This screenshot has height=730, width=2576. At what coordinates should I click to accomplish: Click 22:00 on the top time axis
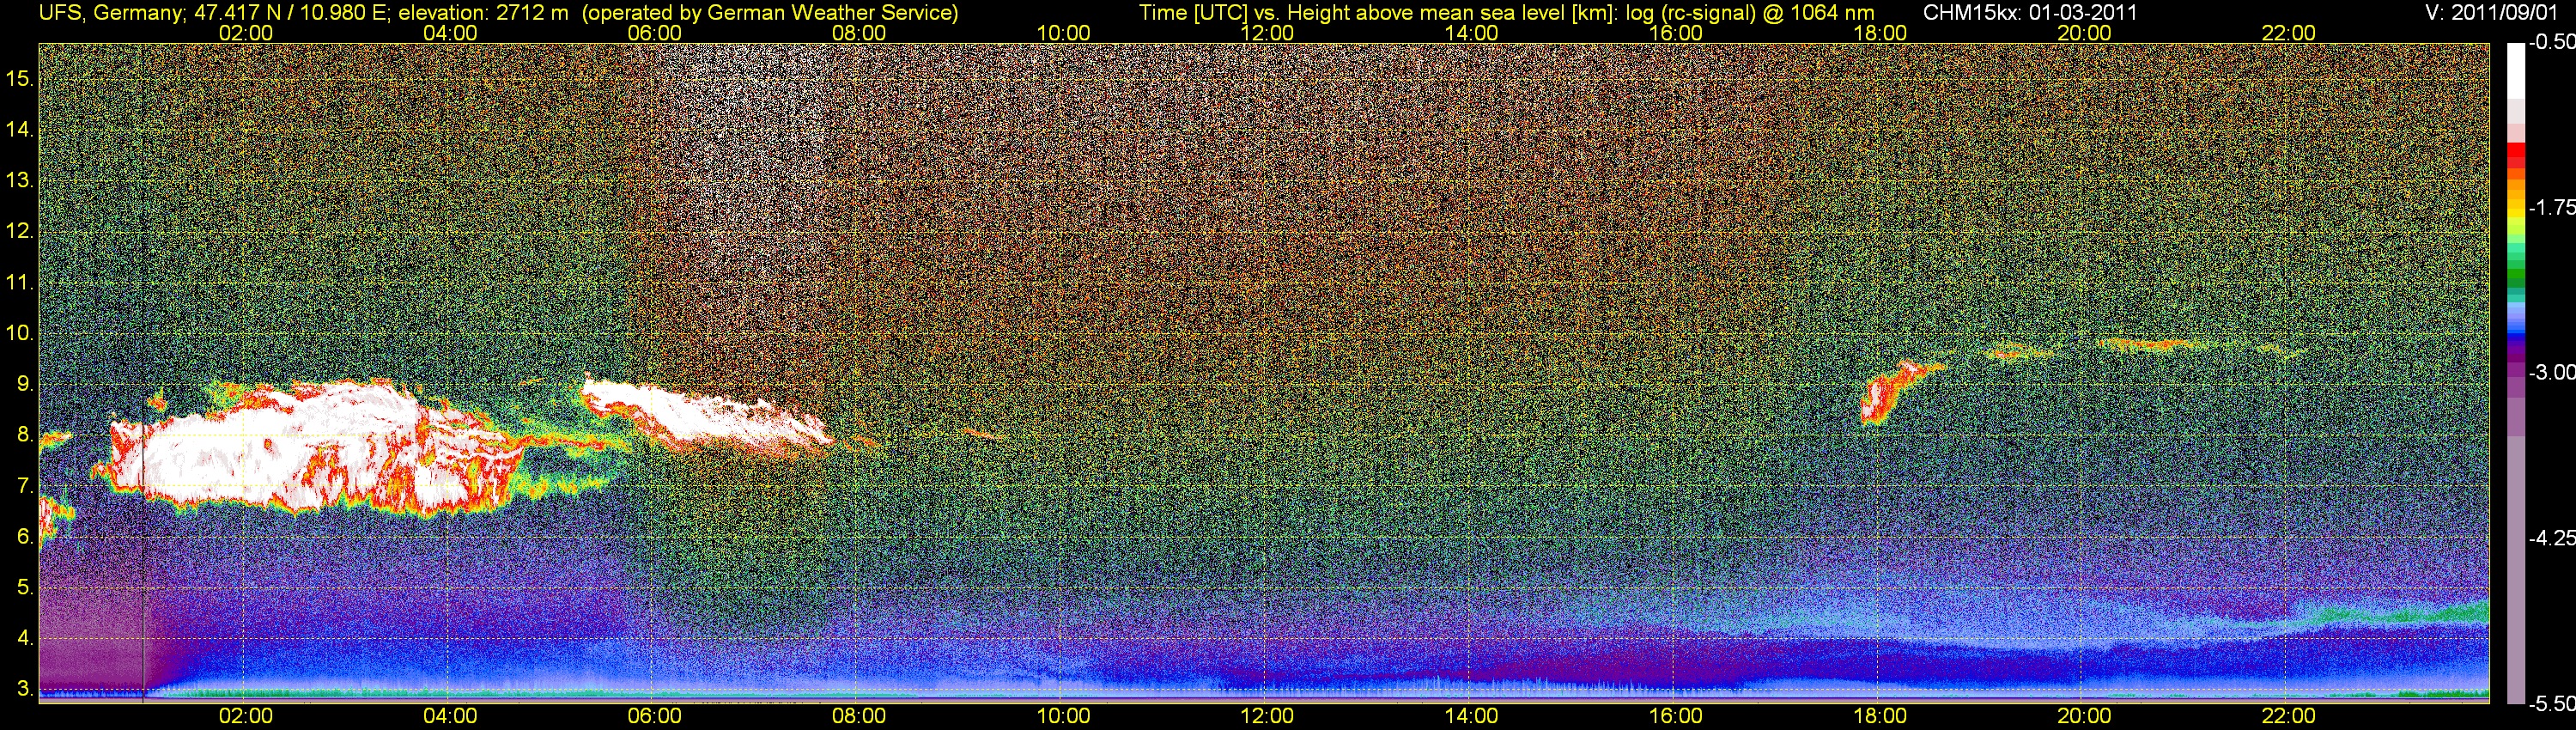[x=2289, y=33]
